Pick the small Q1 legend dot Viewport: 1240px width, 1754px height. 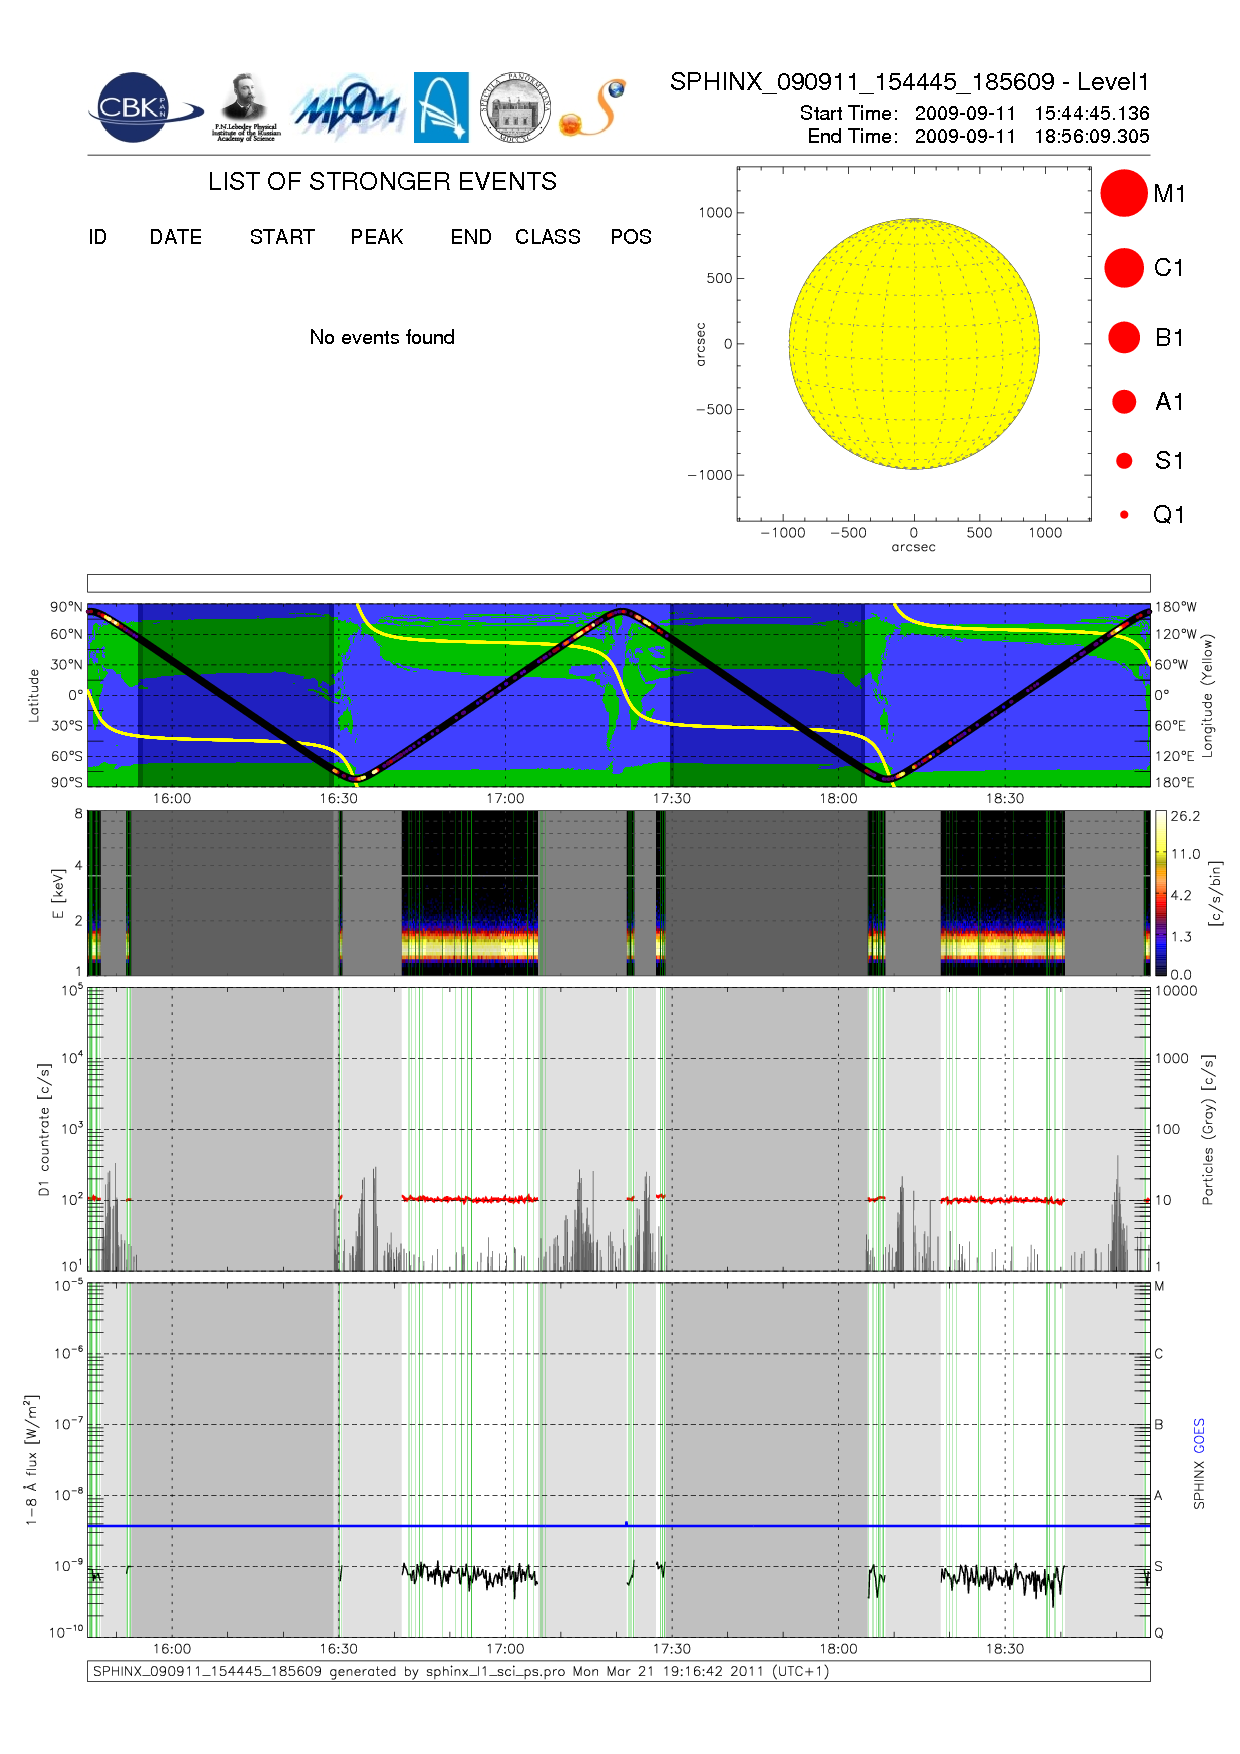pos(1124,515)
